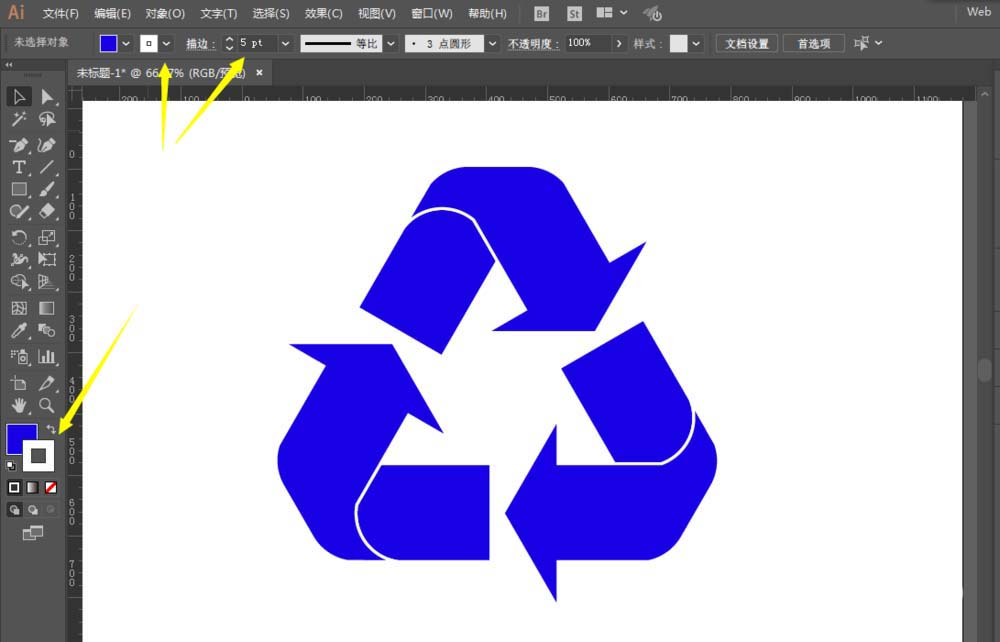Set paint mode to None
Image resolution: width=1000 pixels, height=642 pixels.
[50, 488]
